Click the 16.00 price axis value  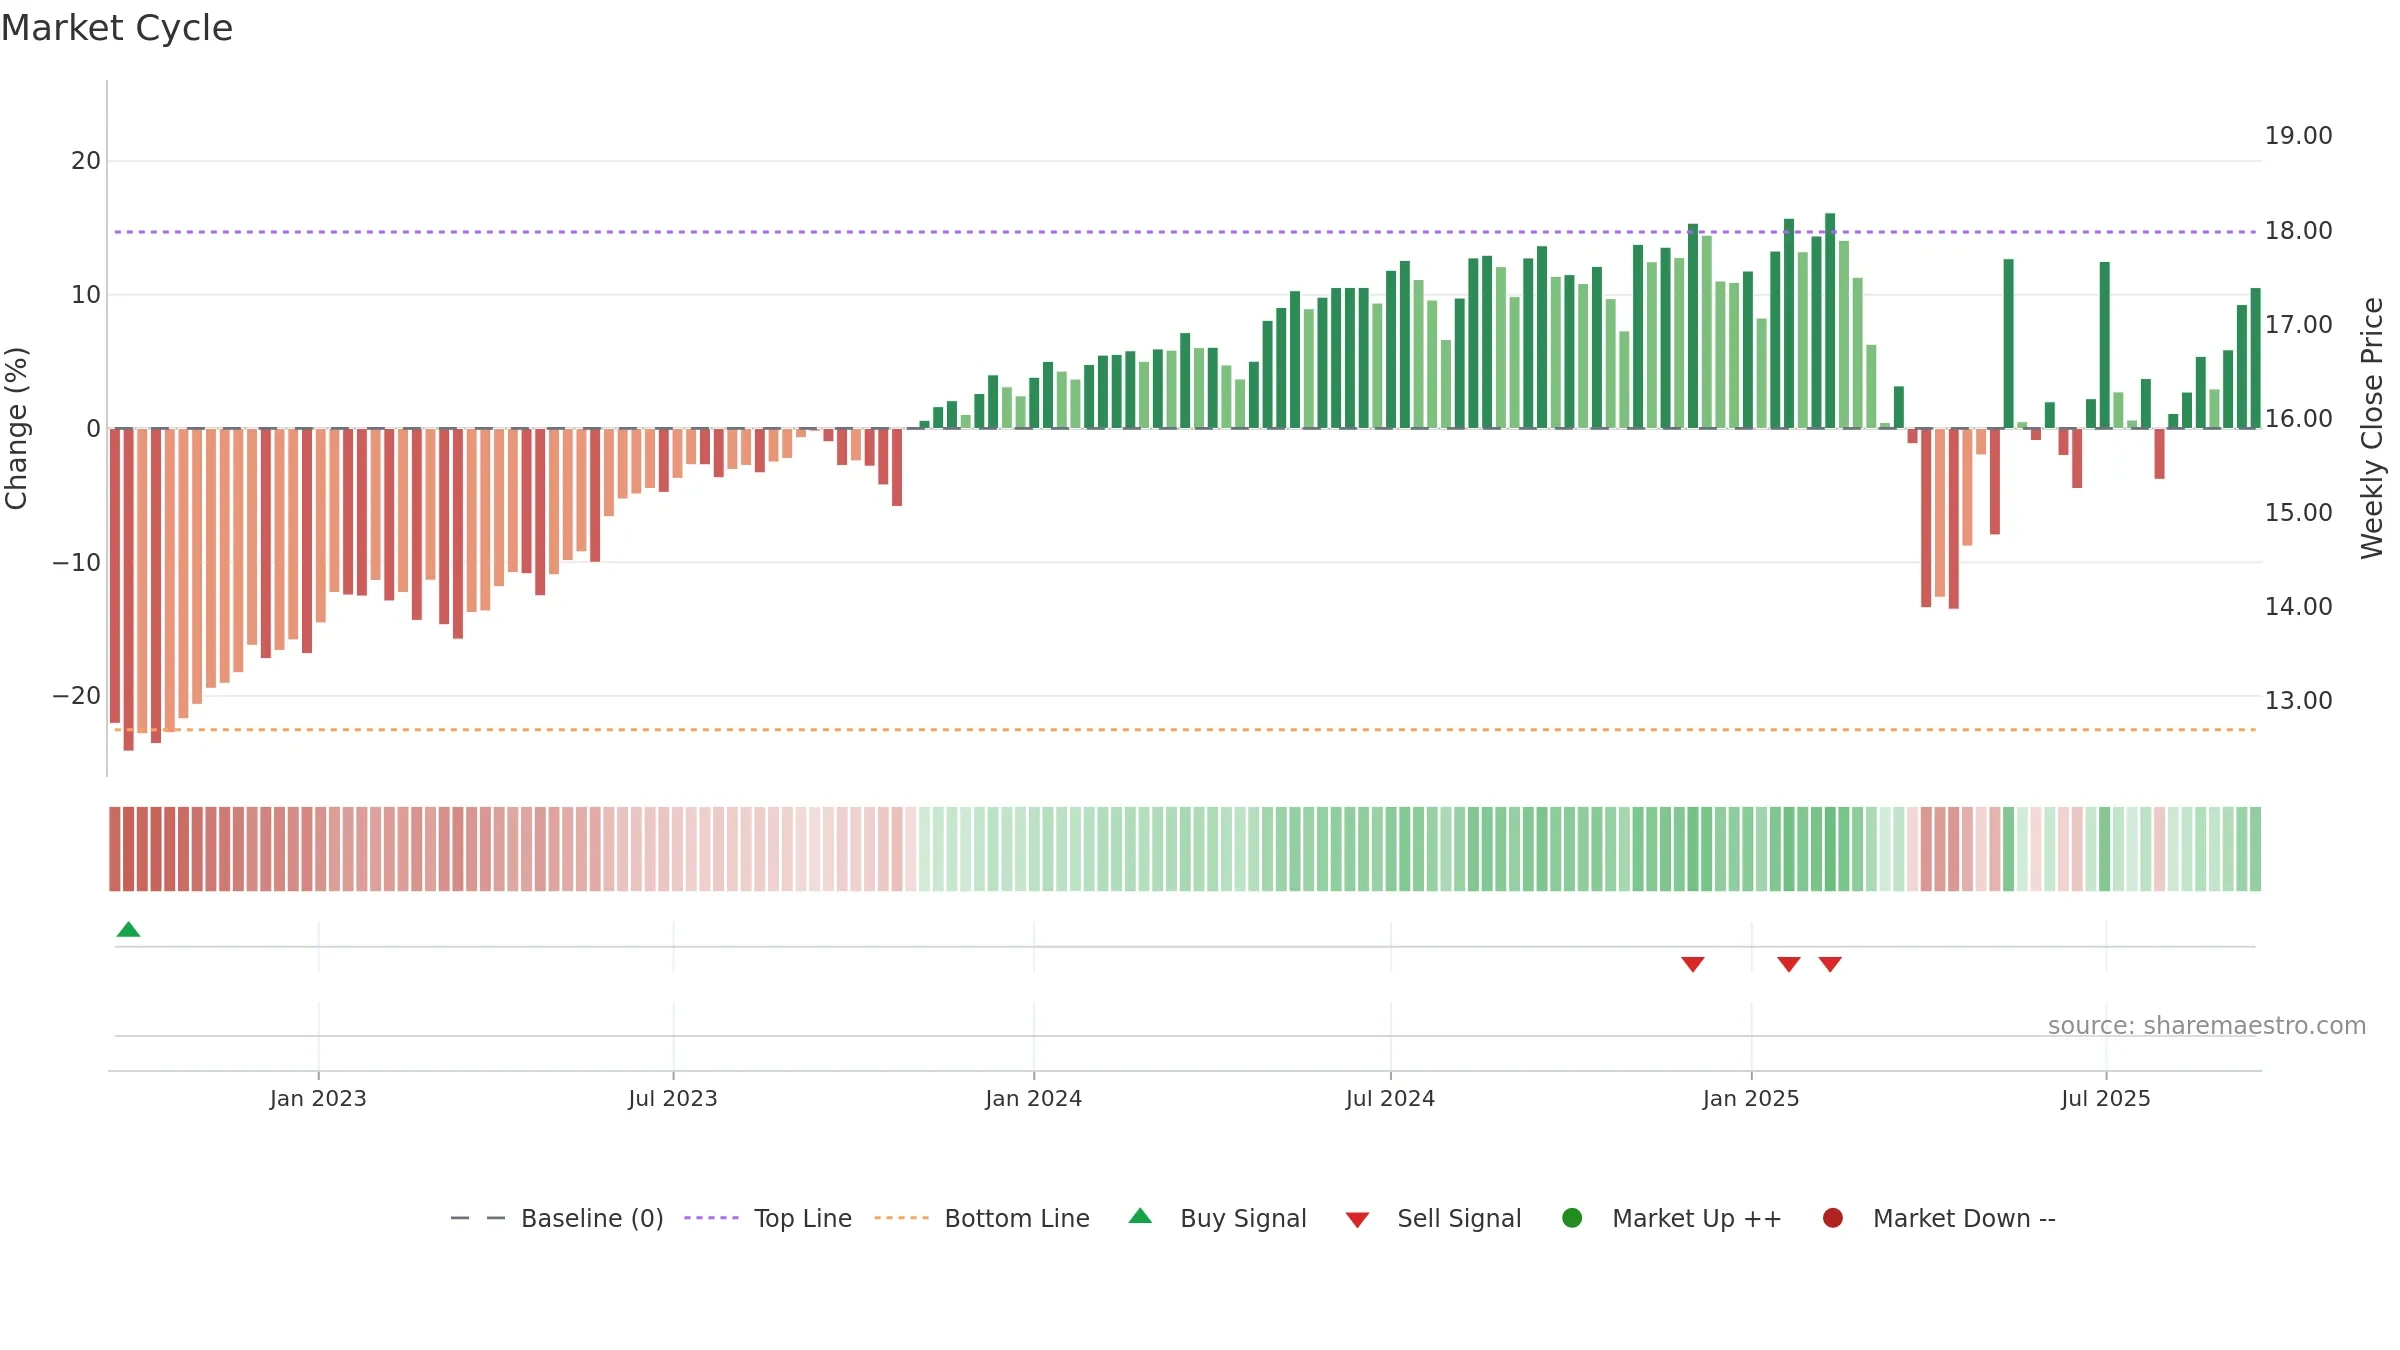pos(2298,418)
